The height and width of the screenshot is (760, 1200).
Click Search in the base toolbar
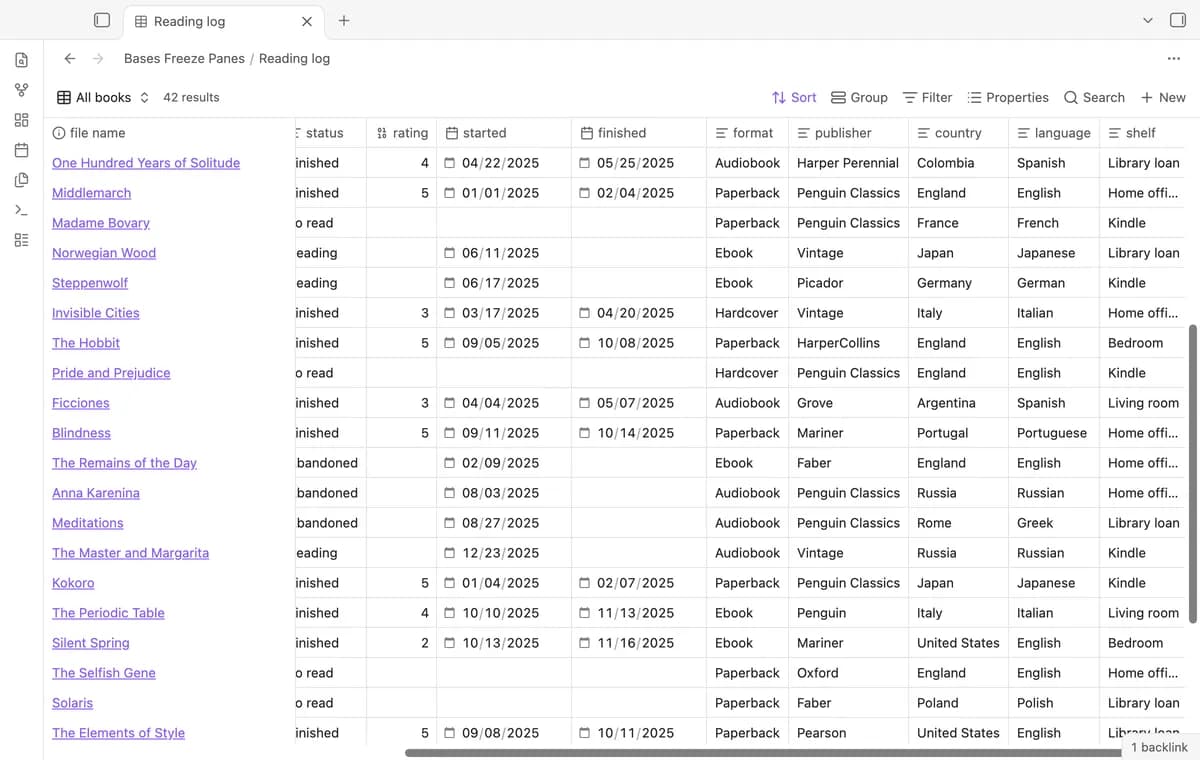tap(1094, 97)
